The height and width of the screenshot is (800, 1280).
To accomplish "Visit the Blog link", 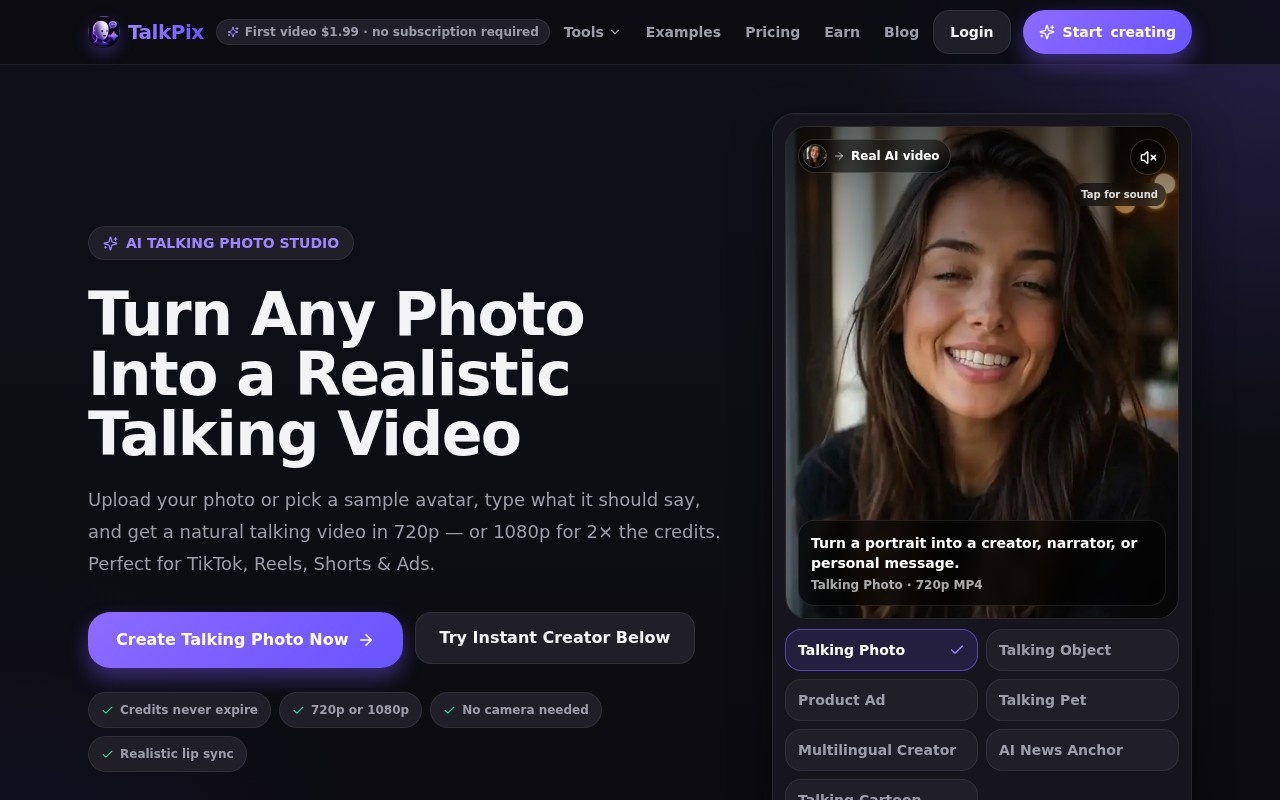I will pyautogui.click(x=901, y=32).
